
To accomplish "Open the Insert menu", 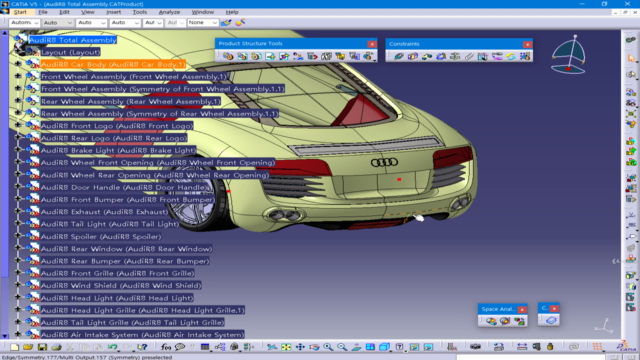I will tap(113, 12).
